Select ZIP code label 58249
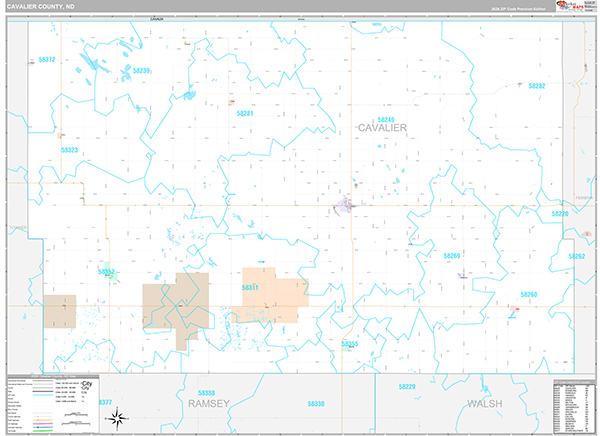600x436 pixels. click(386, 119)
